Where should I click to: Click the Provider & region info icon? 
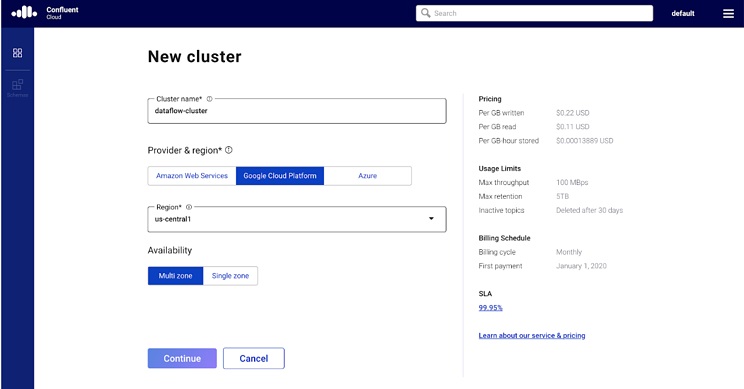click(x=229, y=150)
